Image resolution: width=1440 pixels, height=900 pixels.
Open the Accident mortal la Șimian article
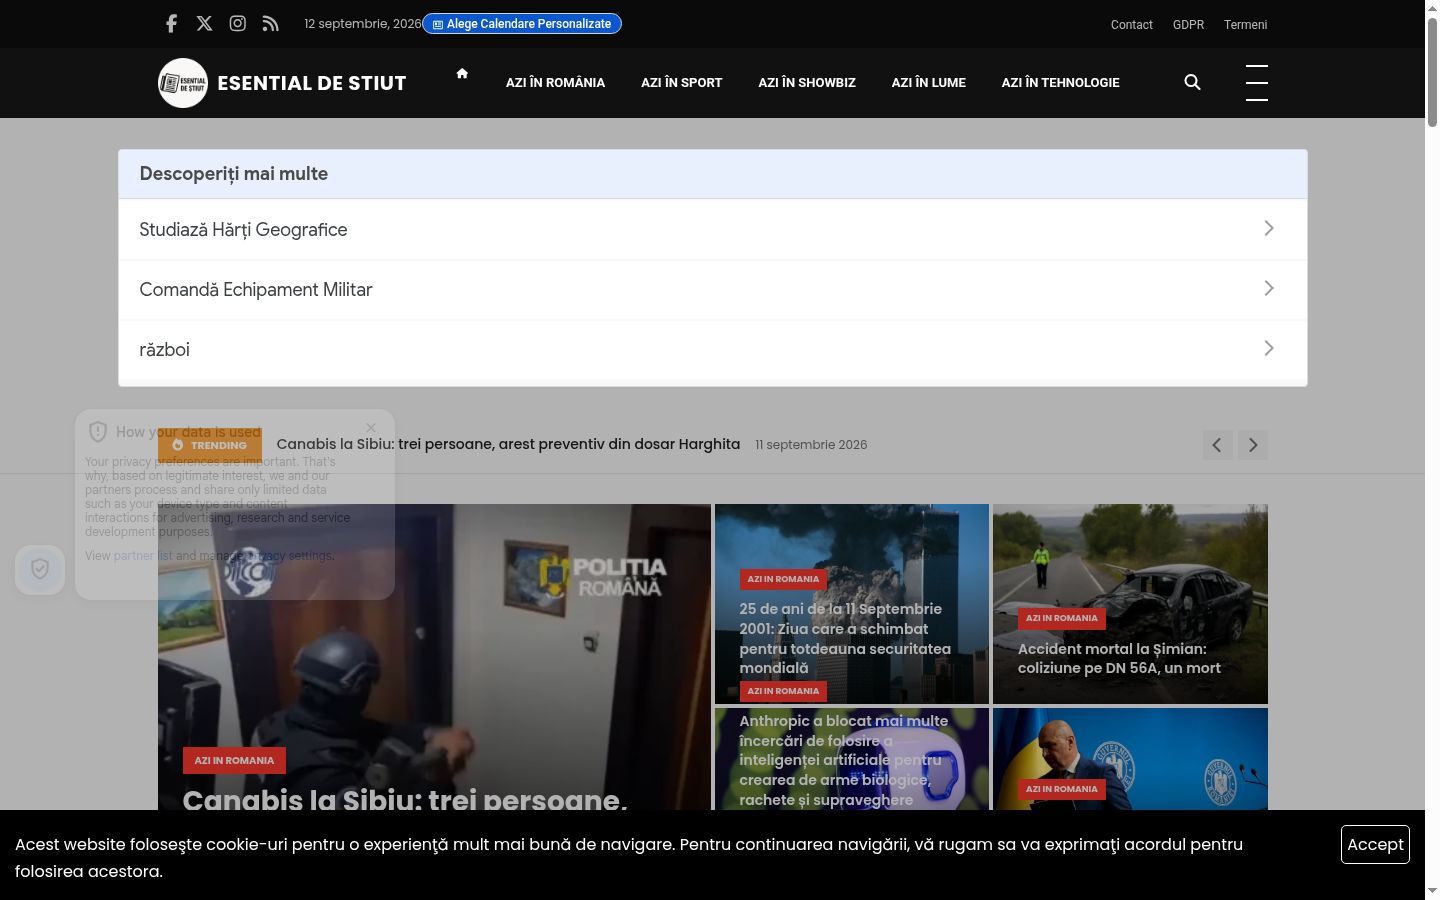[1119, 658]
